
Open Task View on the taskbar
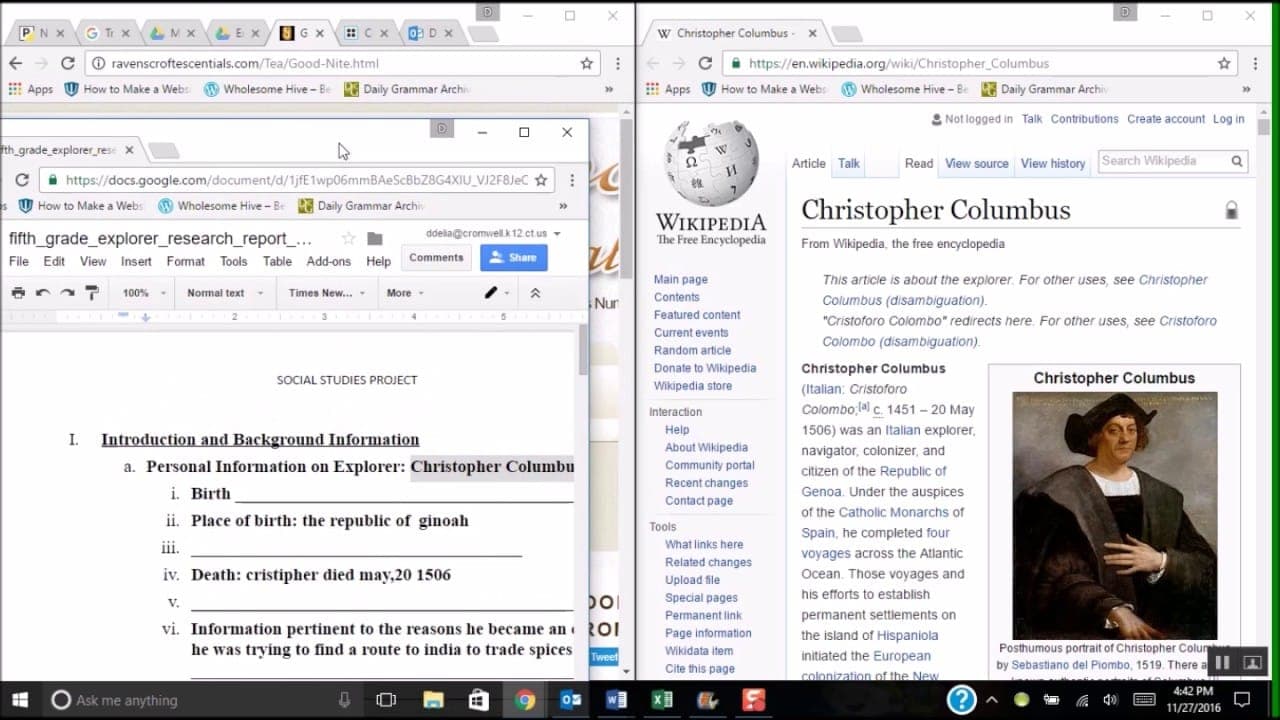386,700
